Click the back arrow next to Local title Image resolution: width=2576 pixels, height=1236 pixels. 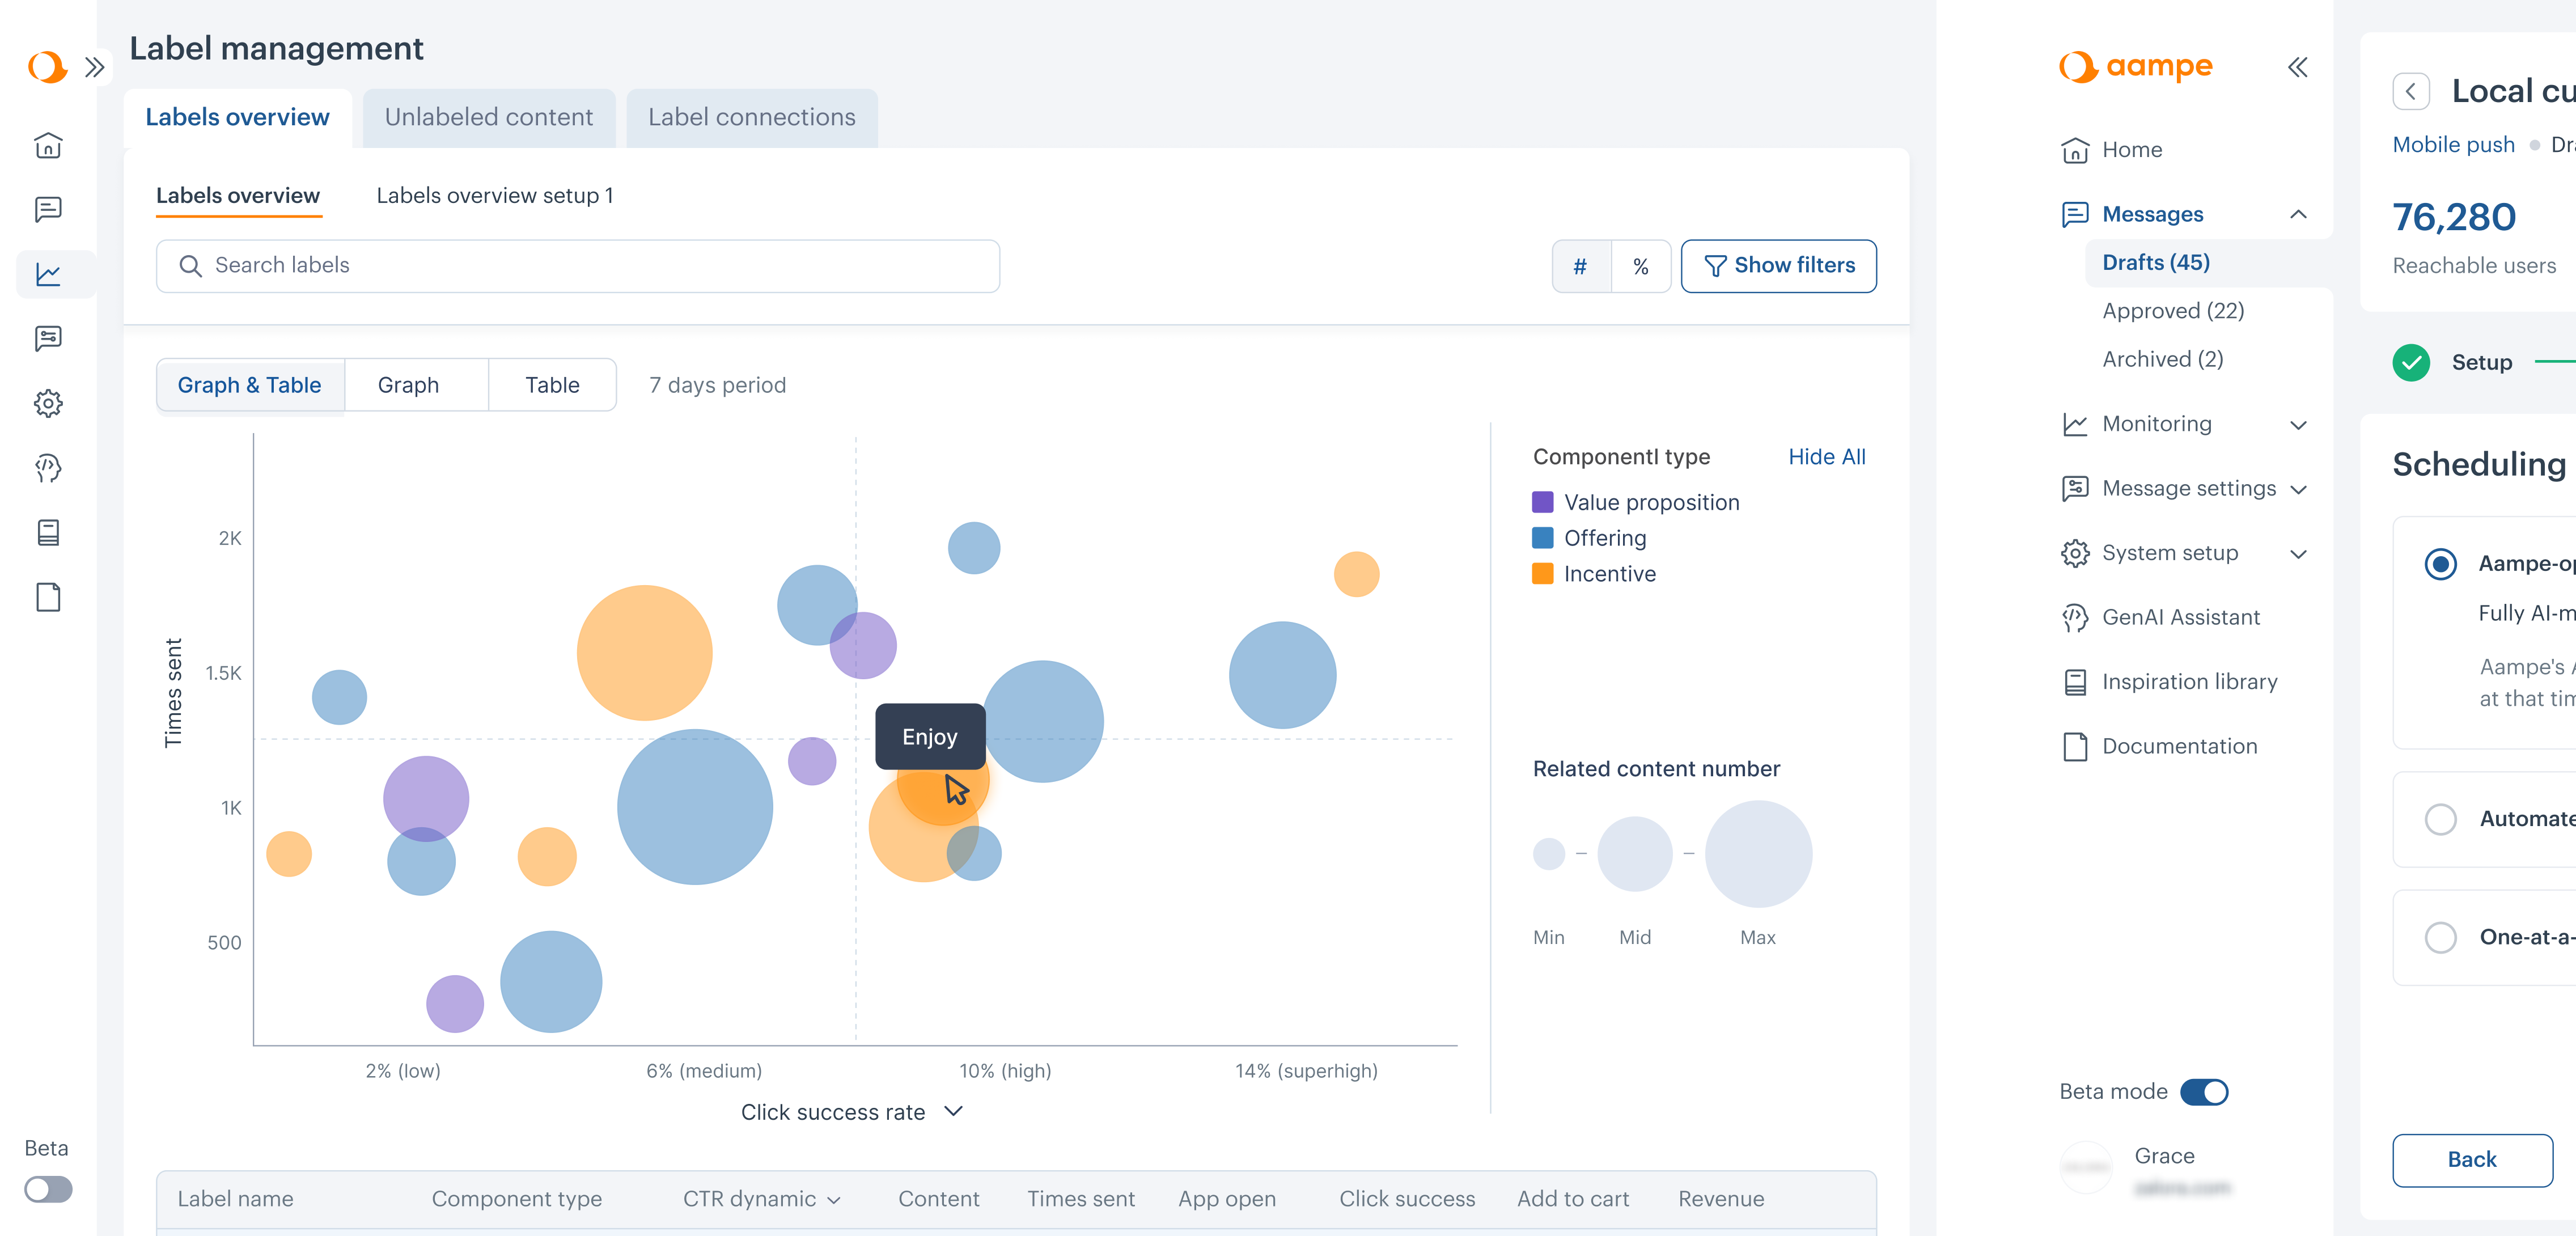pos(2410,91)
